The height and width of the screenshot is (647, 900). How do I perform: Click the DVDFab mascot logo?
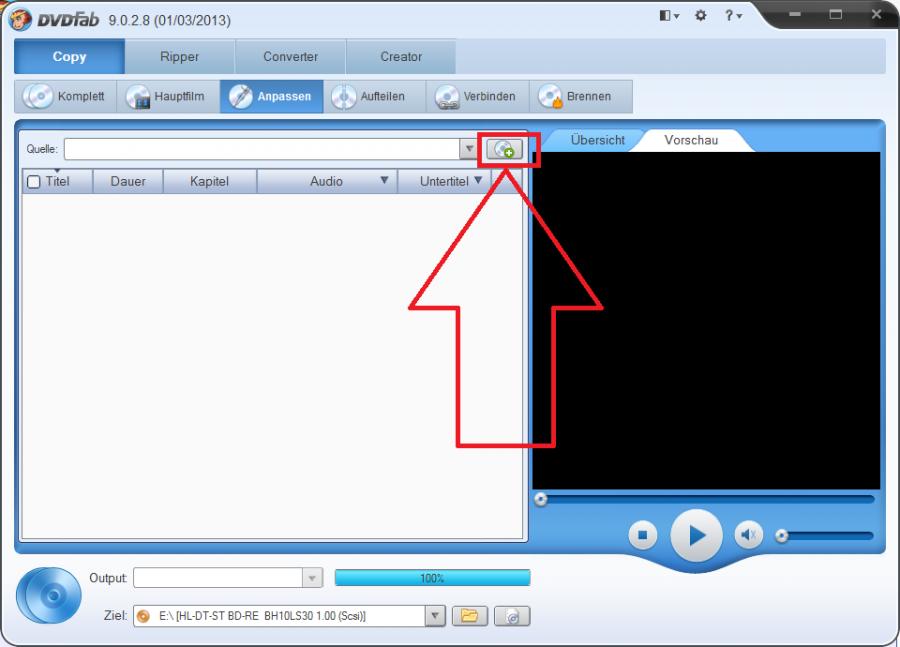[x=20, y=20]
